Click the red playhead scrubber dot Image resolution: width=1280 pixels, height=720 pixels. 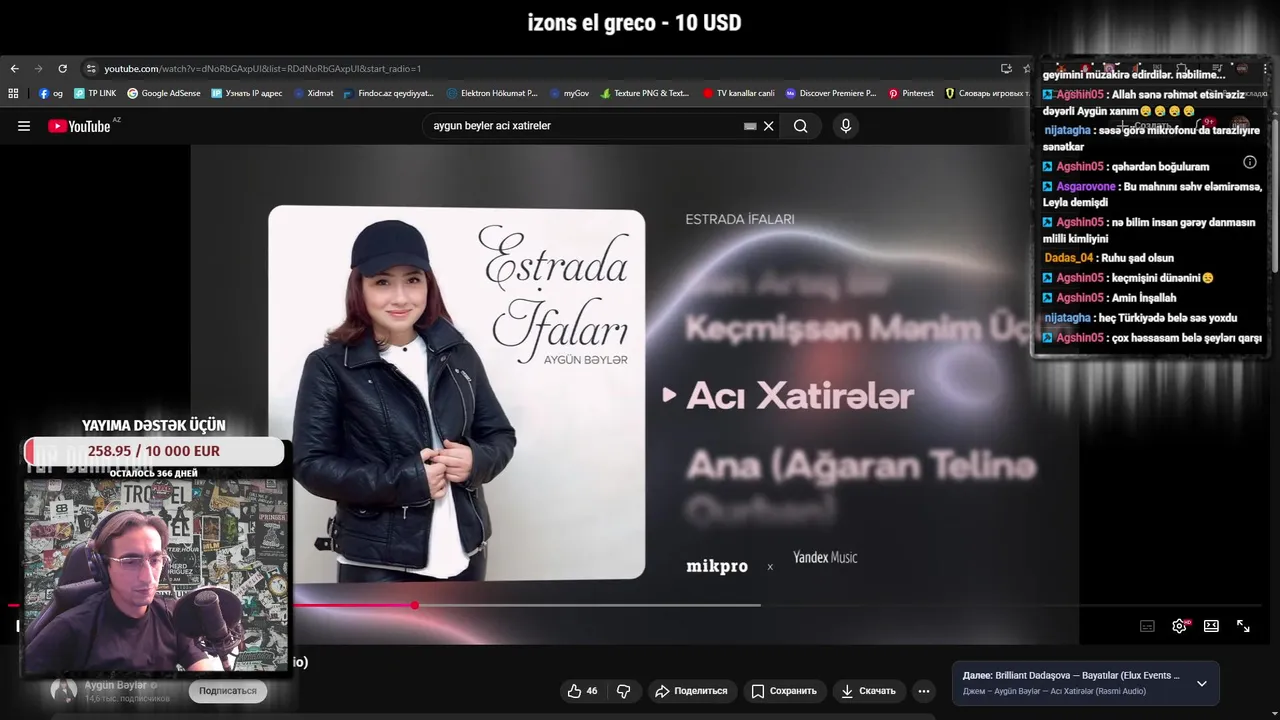pos(414,605)
